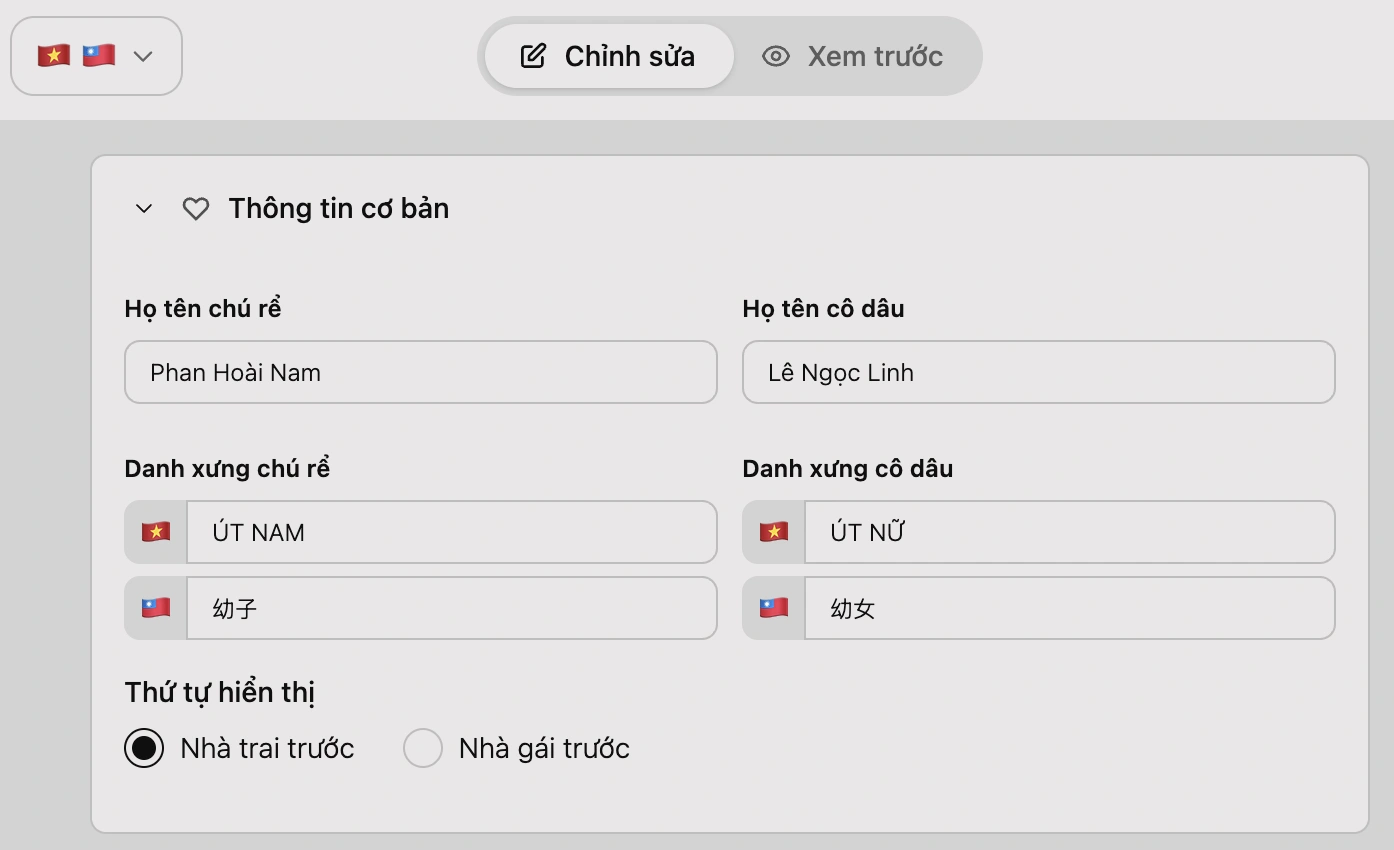The height and width of the screenshot is (850, 1394).
Task: Click the Vietnam flag beside ÚT NỮ field
Action: 772,532
